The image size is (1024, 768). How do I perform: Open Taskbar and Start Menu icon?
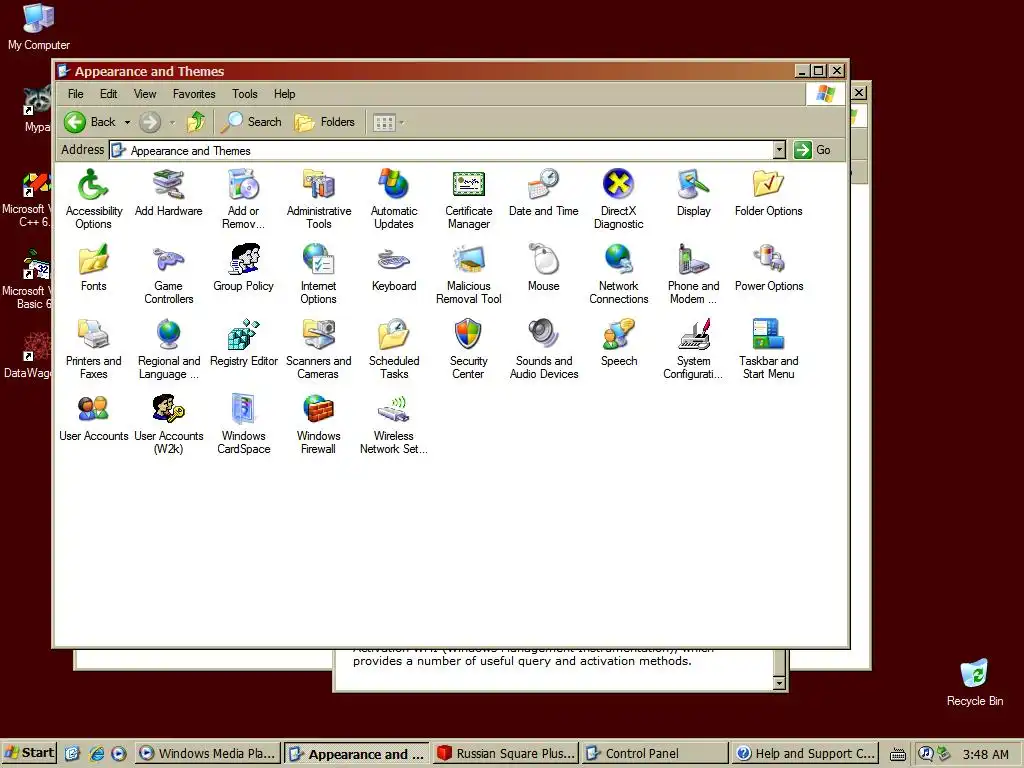click(769, 349)
